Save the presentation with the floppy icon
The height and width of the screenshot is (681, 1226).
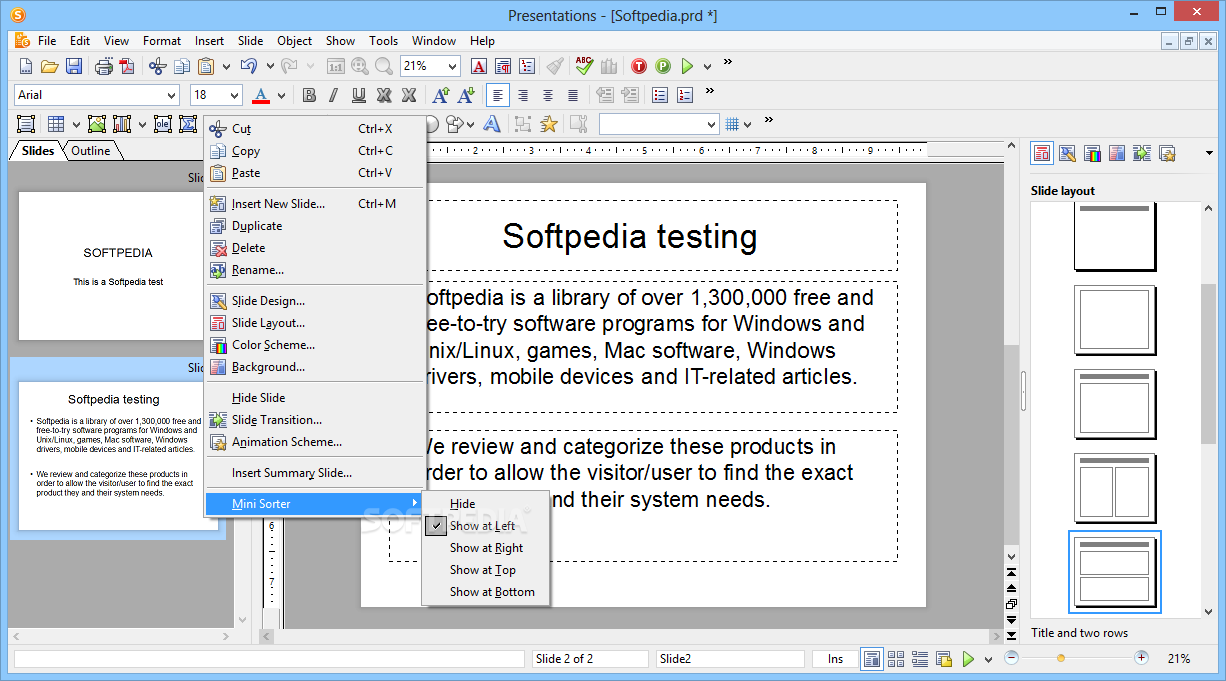click(74, 66)
